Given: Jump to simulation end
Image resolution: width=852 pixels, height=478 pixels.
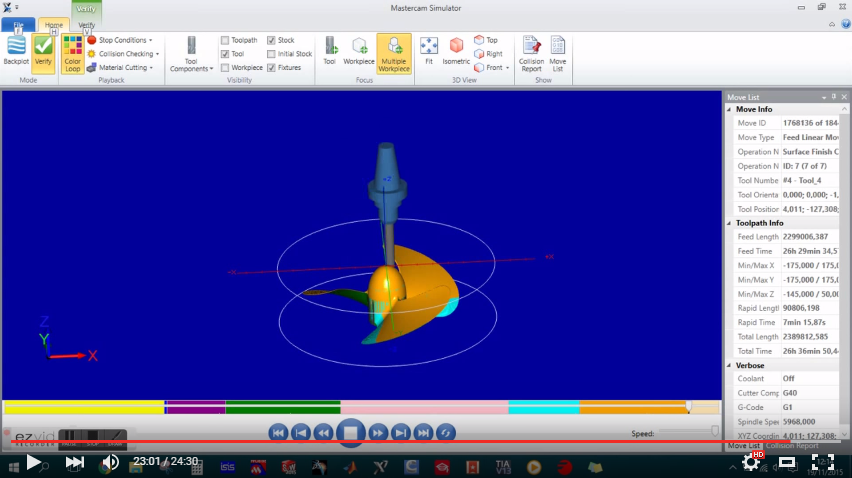Looking at the screenshot, I should pos(423,433).
